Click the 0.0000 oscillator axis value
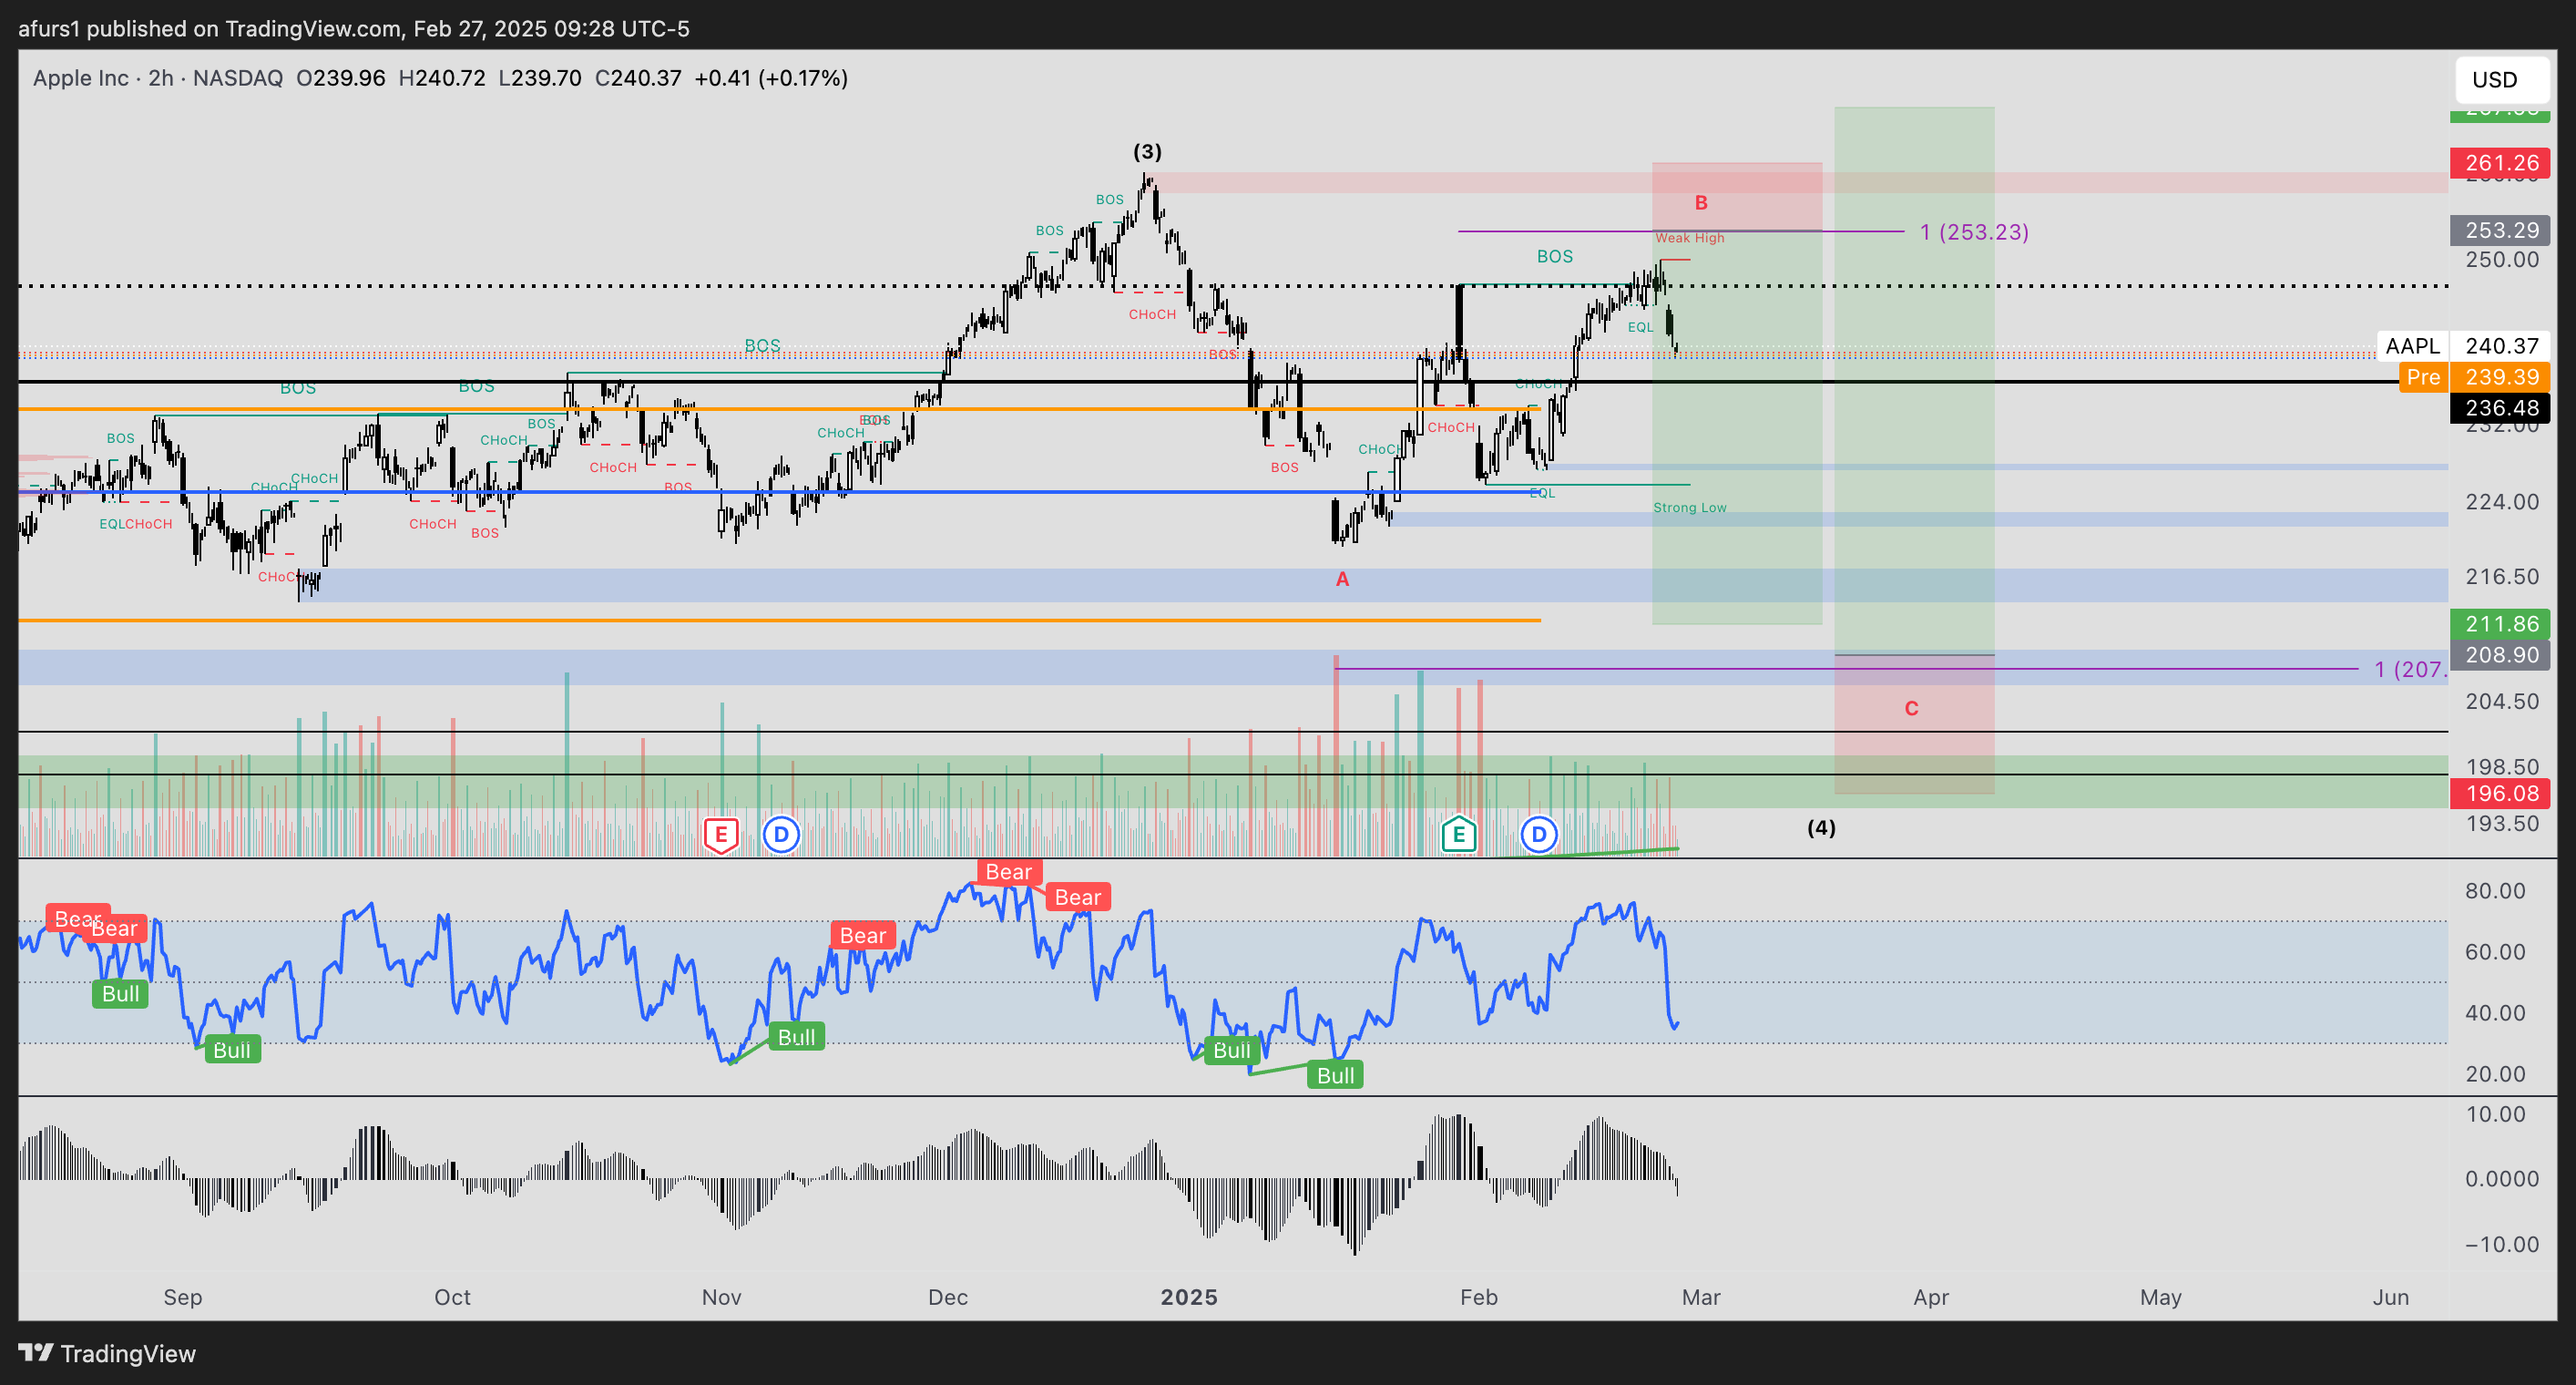2576x1385 pixels. (x=2502, y=1179)
